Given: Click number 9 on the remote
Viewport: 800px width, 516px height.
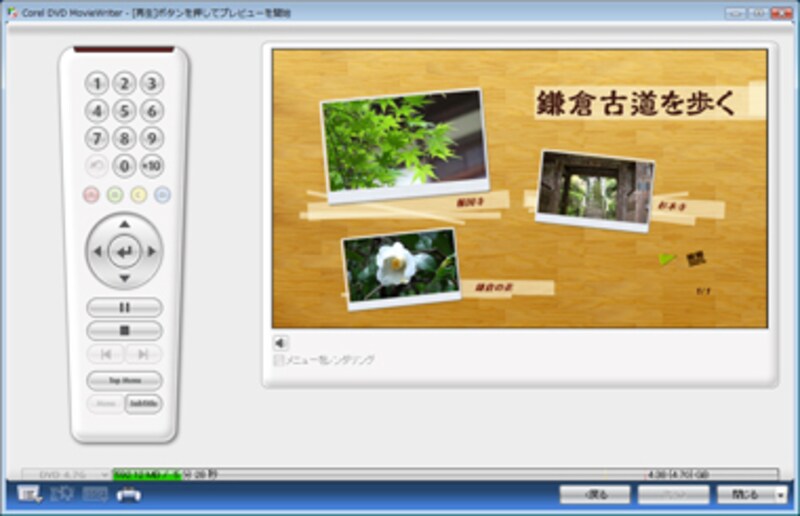Looking at the screenshot, I should [x=152, y=138].
